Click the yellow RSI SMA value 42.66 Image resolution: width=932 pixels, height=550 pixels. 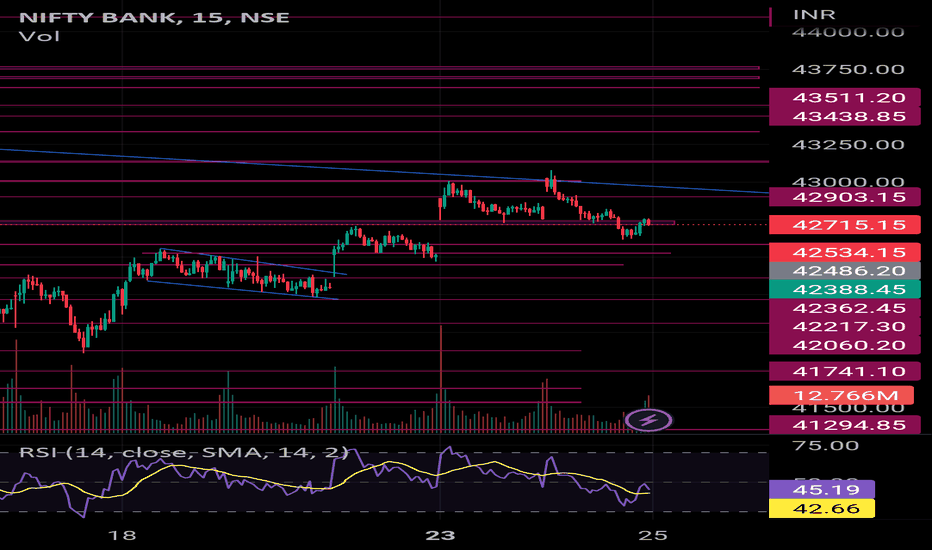(822, 508)
